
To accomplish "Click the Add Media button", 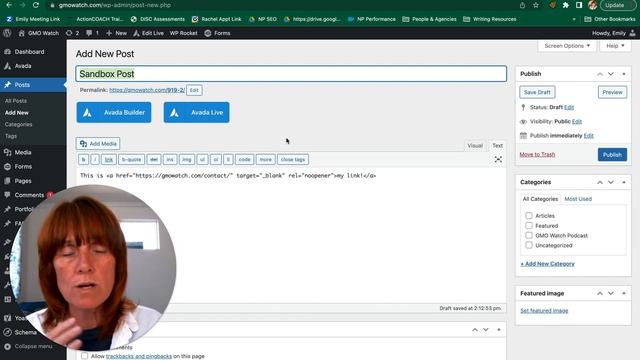I will [x=98, y=144].
